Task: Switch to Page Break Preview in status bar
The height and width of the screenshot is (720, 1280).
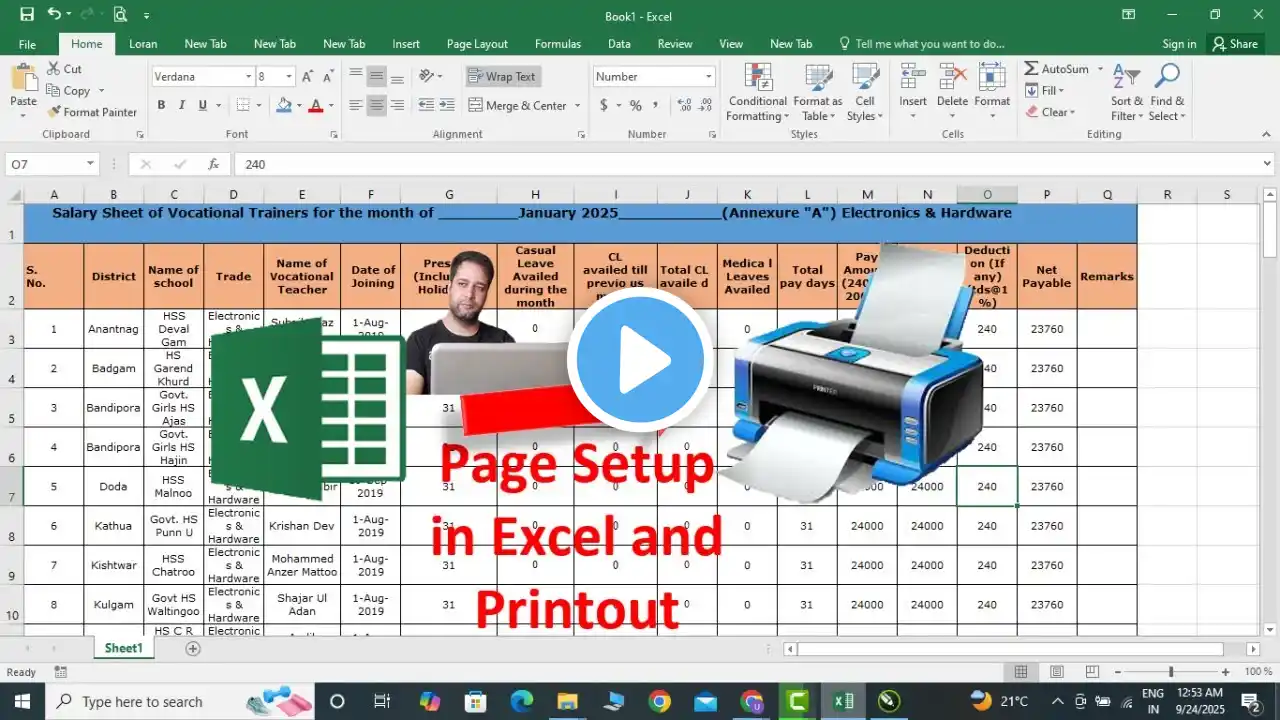Action: [x=1092, y=672]
